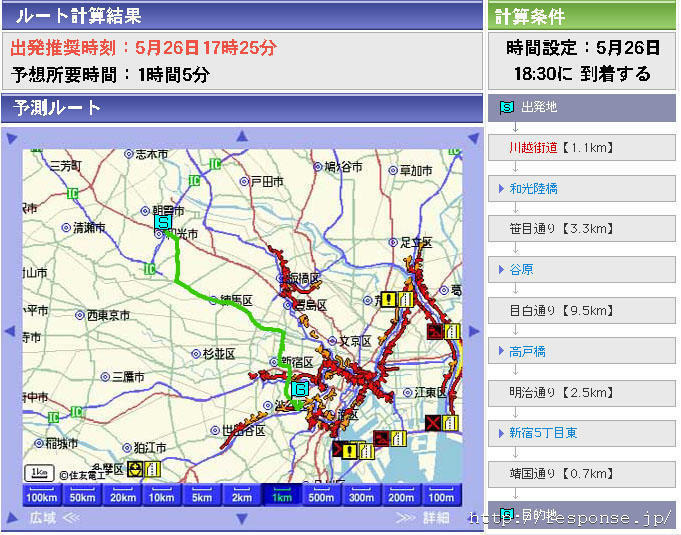Click the start point S marker on map
Screen dimensions: 681x535
pyautogui.click(x=163, y=223)
